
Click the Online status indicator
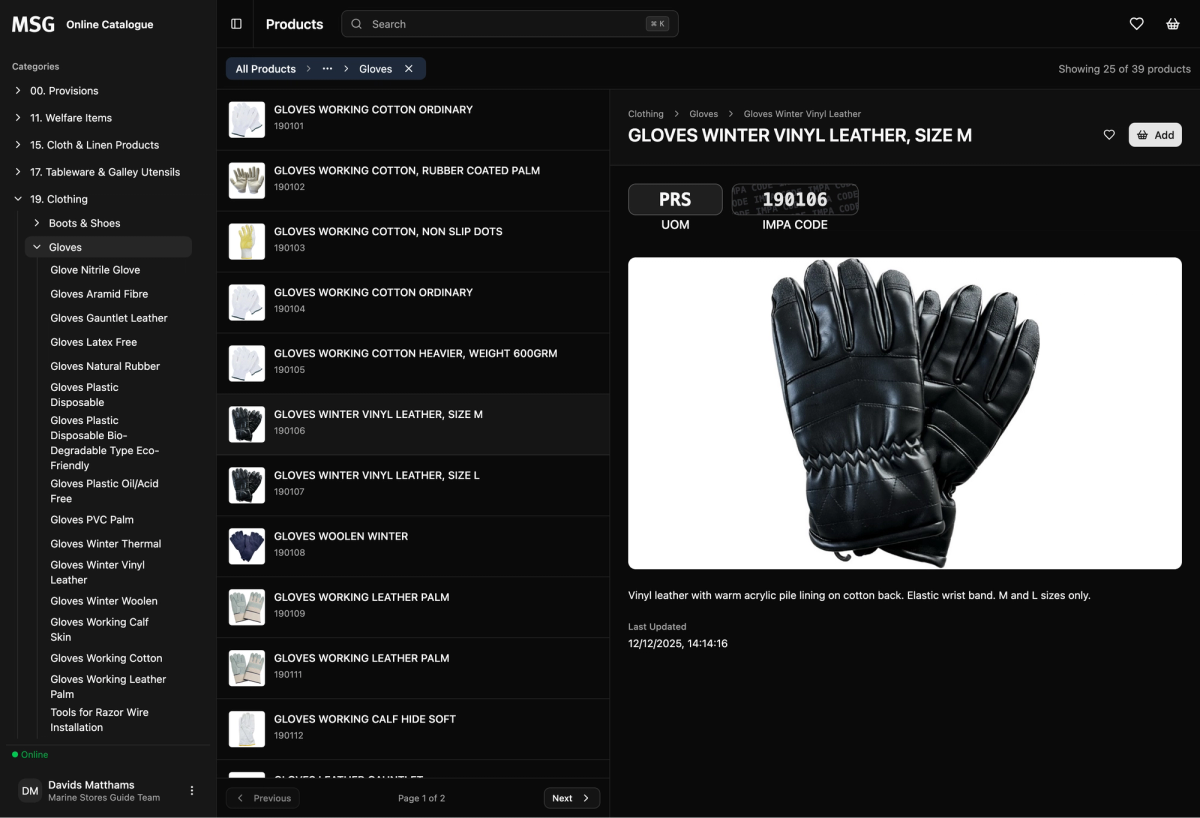click(30, 755)
